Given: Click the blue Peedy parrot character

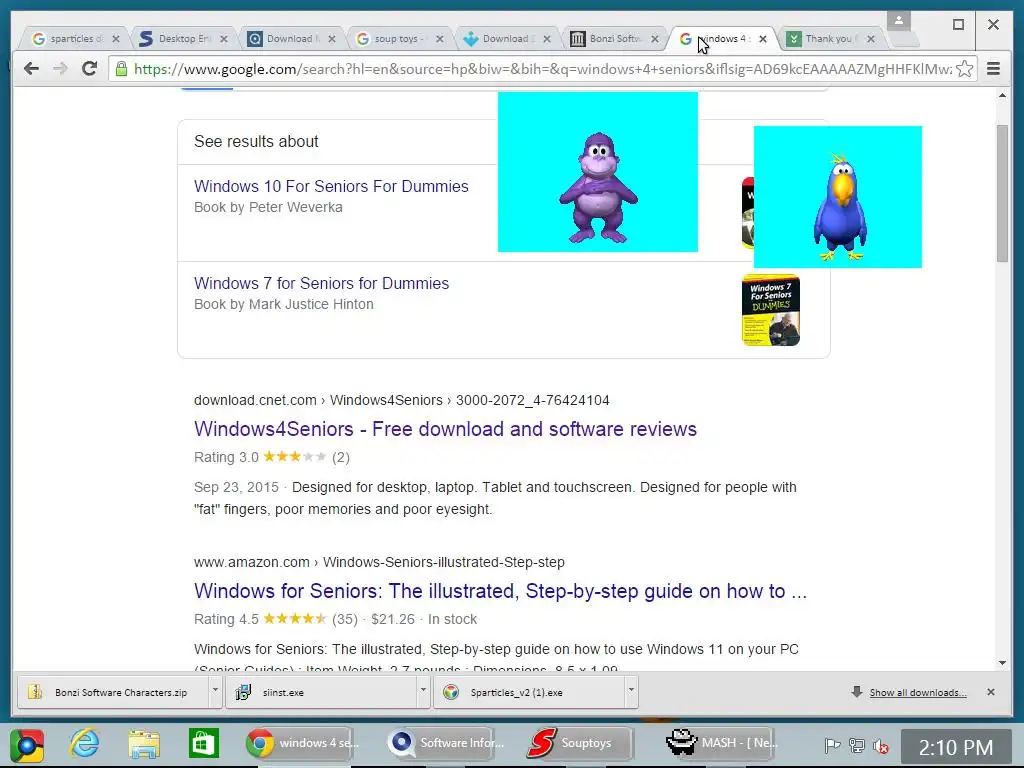Looking at the screenshot, I should (x=840, y=206).
